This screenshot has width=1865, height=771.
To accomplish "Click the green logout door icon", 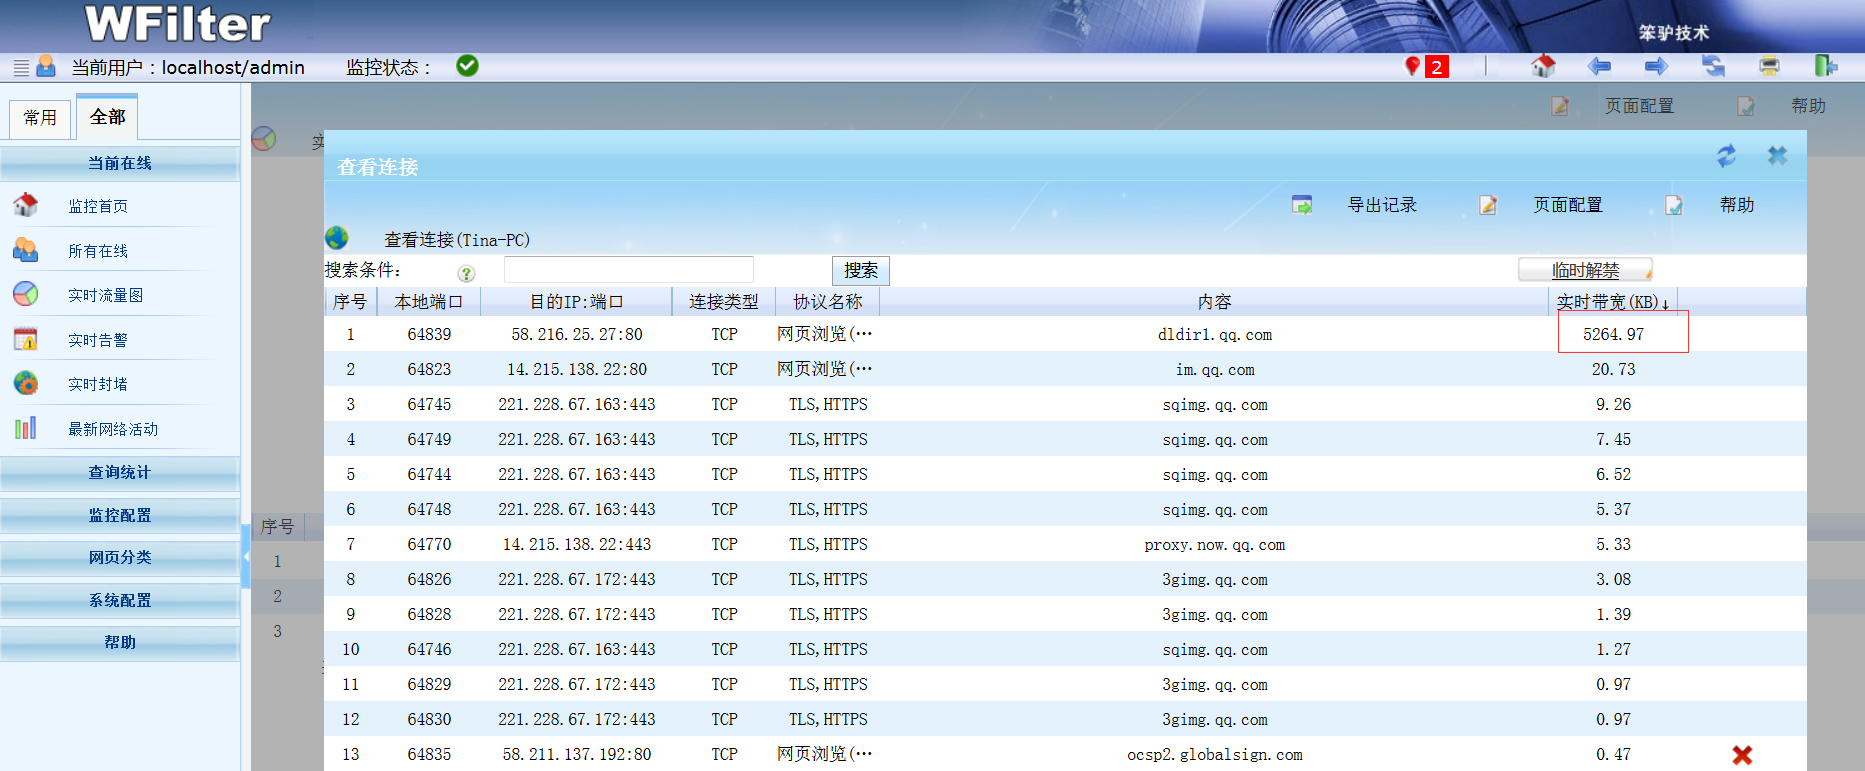I will pyautogui.click(x=1825, y=66).
